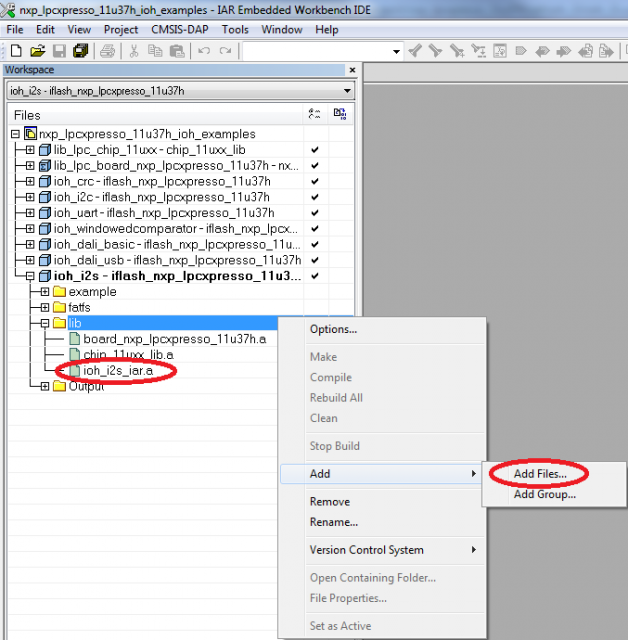Toggle checkmark for ioh_windowedcomparator project
The height and width of the screenshot is (640, 628).
[x=315, y=229]
